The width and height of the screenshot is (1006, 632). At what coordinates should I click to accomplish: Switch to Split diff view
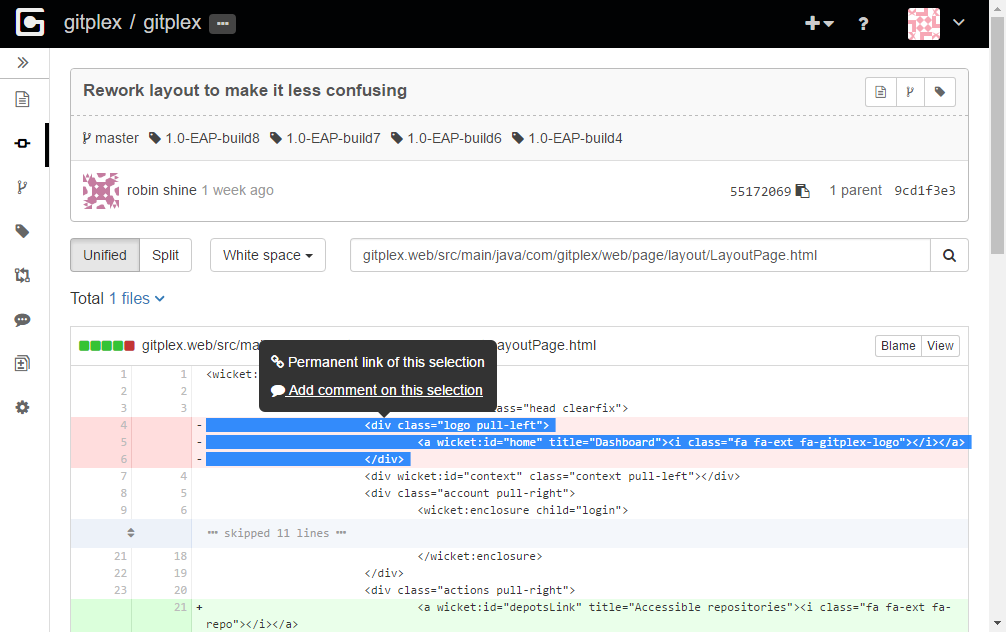(x=166, y=255)
